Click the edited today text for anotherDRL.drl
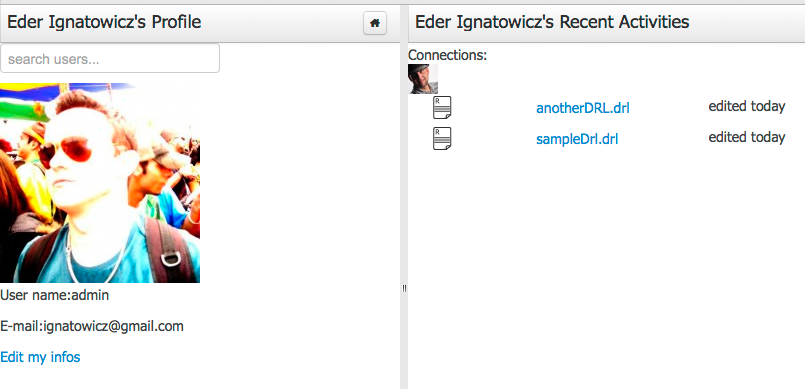 [x=746, y=106]
